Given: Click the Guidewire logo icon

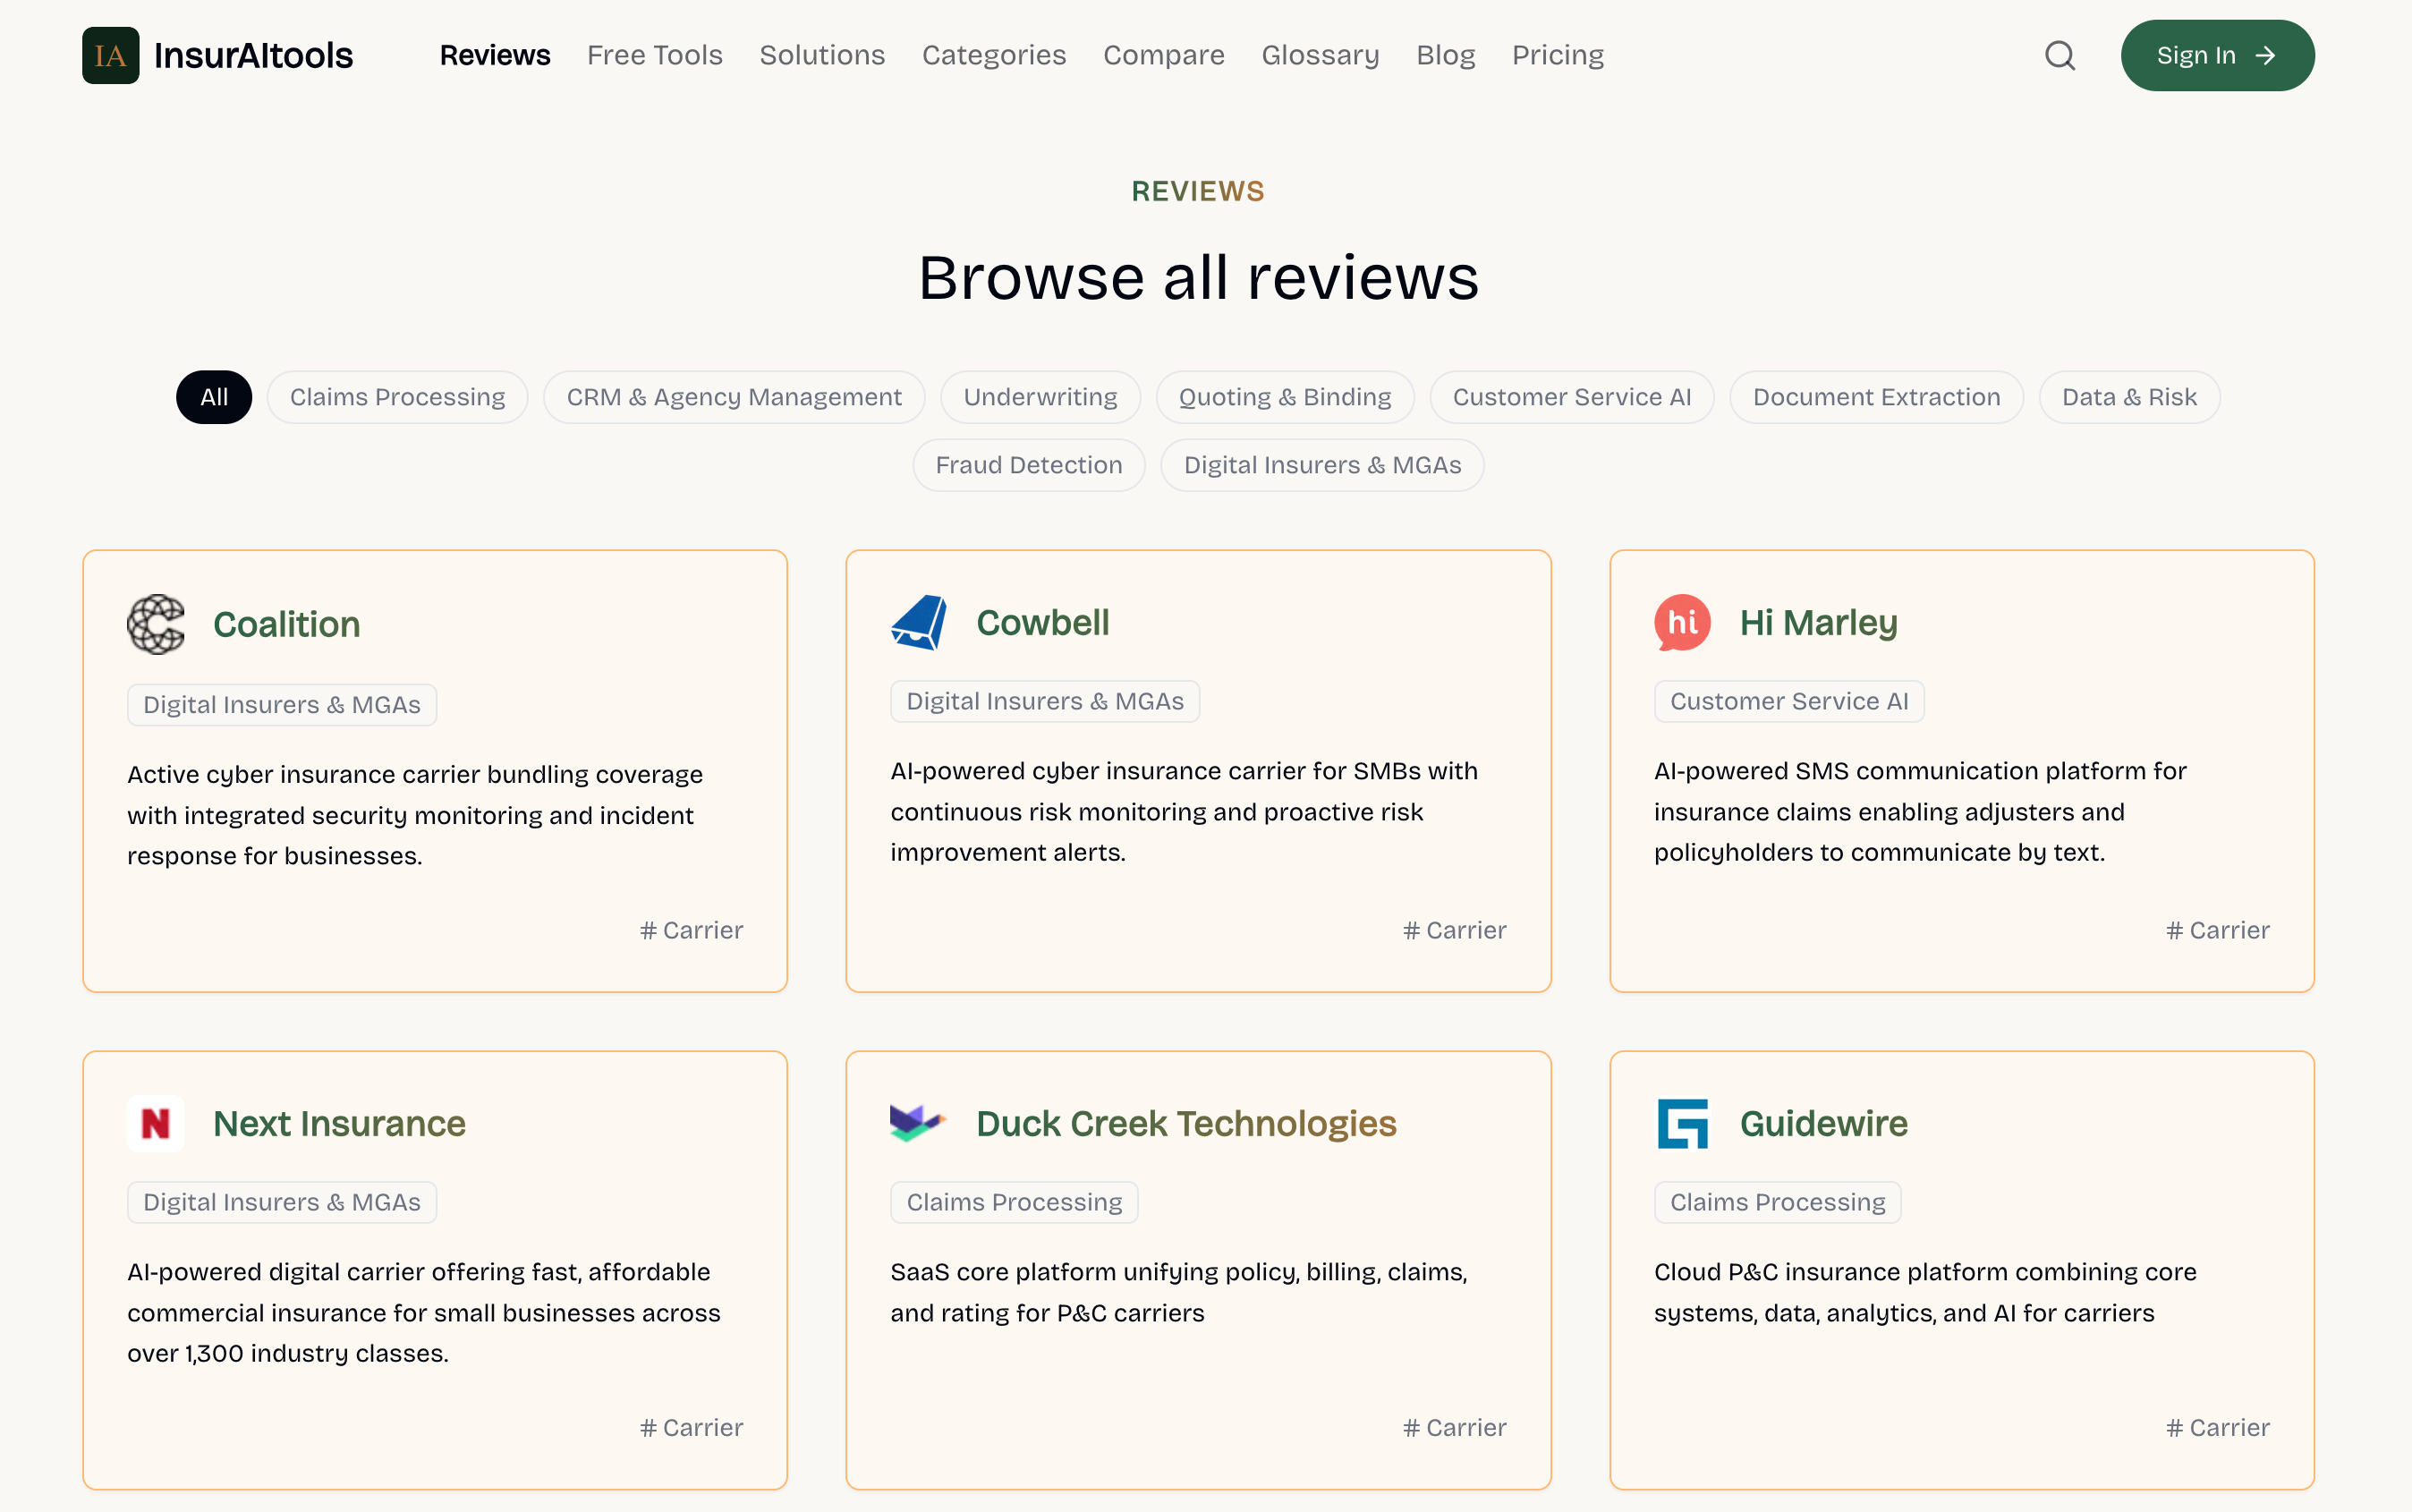Looking at the screenshot, I should tap(1682, 1123).
